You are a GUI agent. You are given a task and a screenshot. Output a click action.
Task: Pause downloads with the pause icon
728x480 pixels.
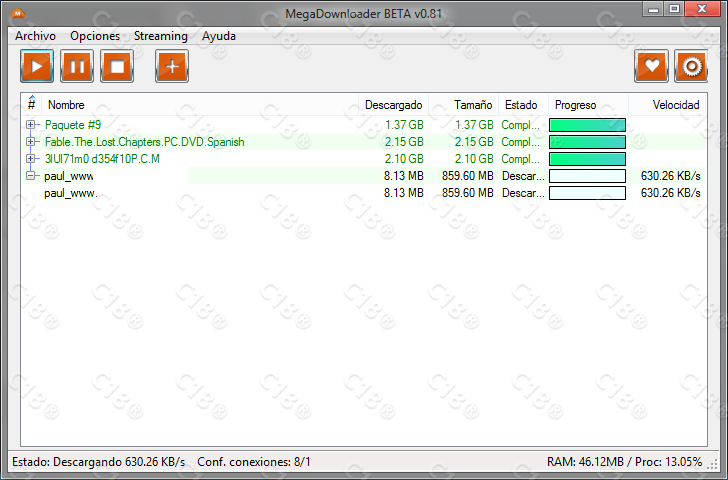pos(77,67)
